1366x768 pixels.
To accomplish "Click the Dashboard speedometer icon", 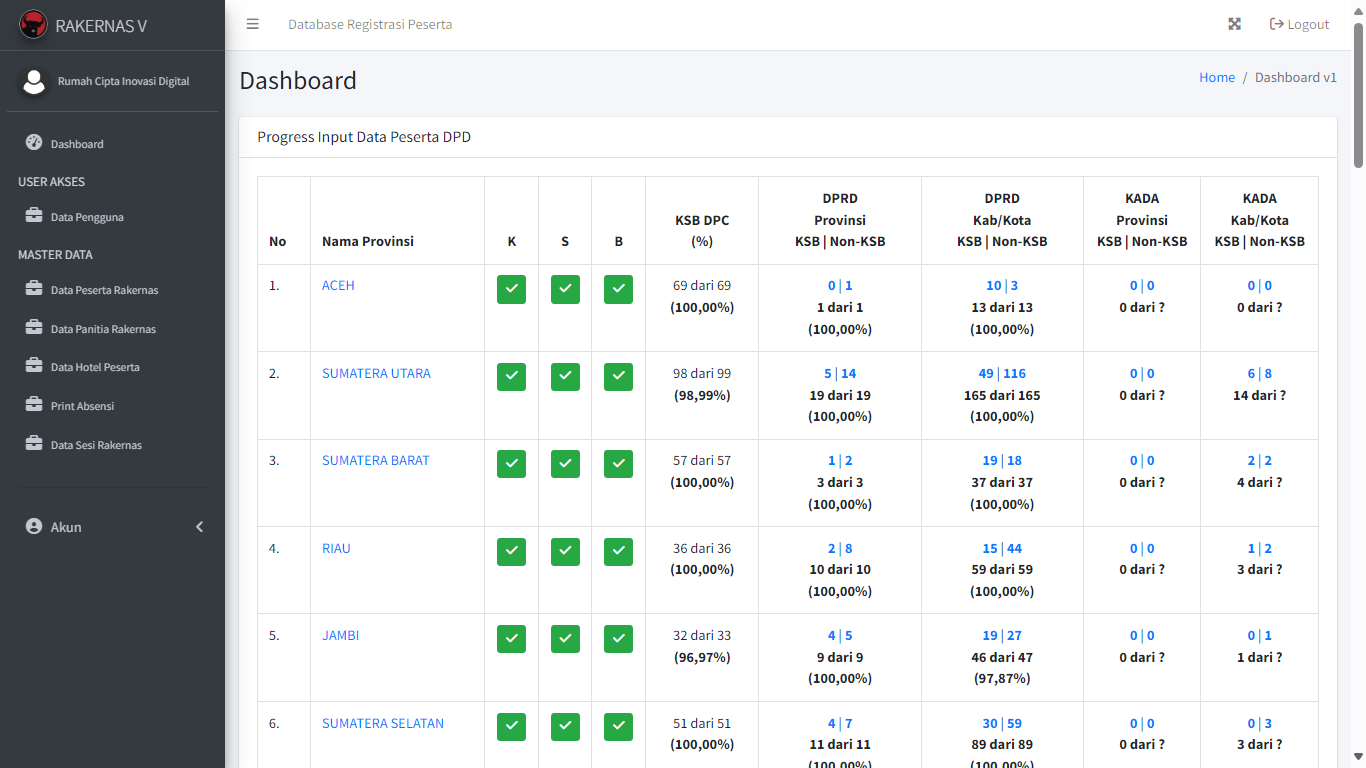I will [34, 143].
